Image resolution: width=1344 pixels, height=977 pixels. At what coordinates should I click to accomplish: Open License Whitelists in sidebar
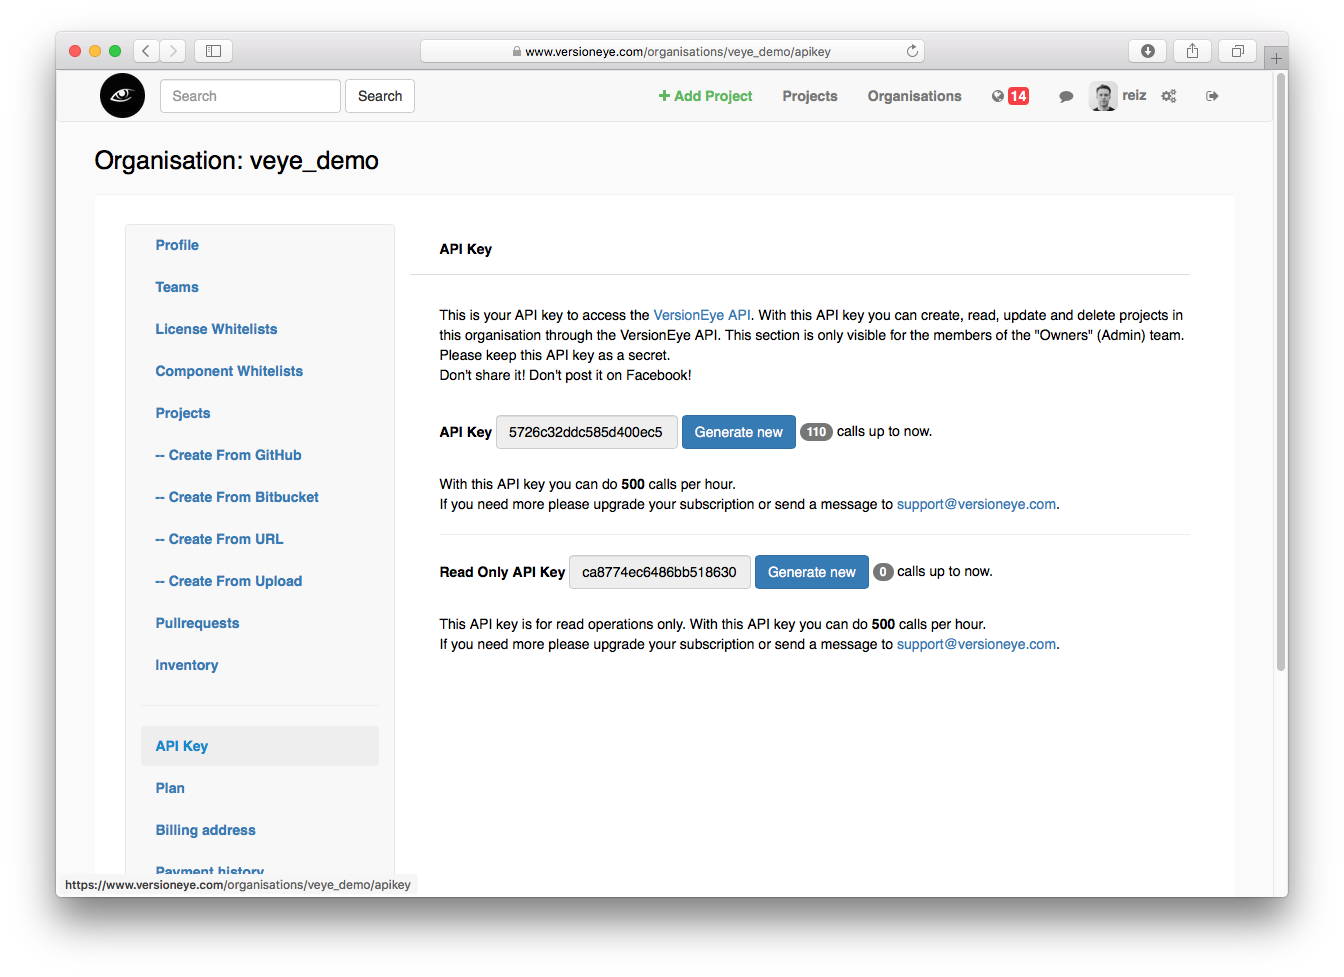point(216,329)
